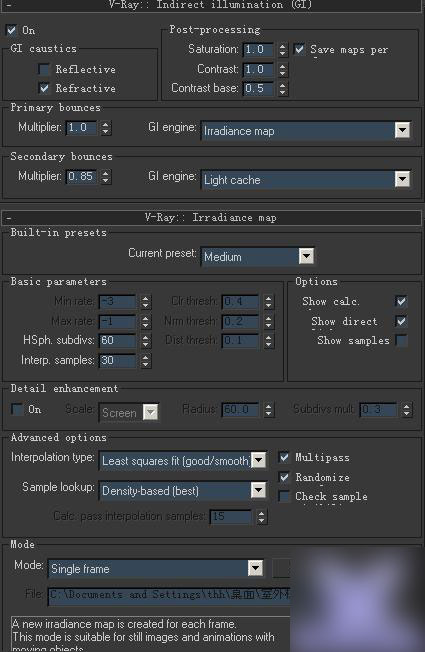Click Contrast spinner arrows

tap(283, 69)
